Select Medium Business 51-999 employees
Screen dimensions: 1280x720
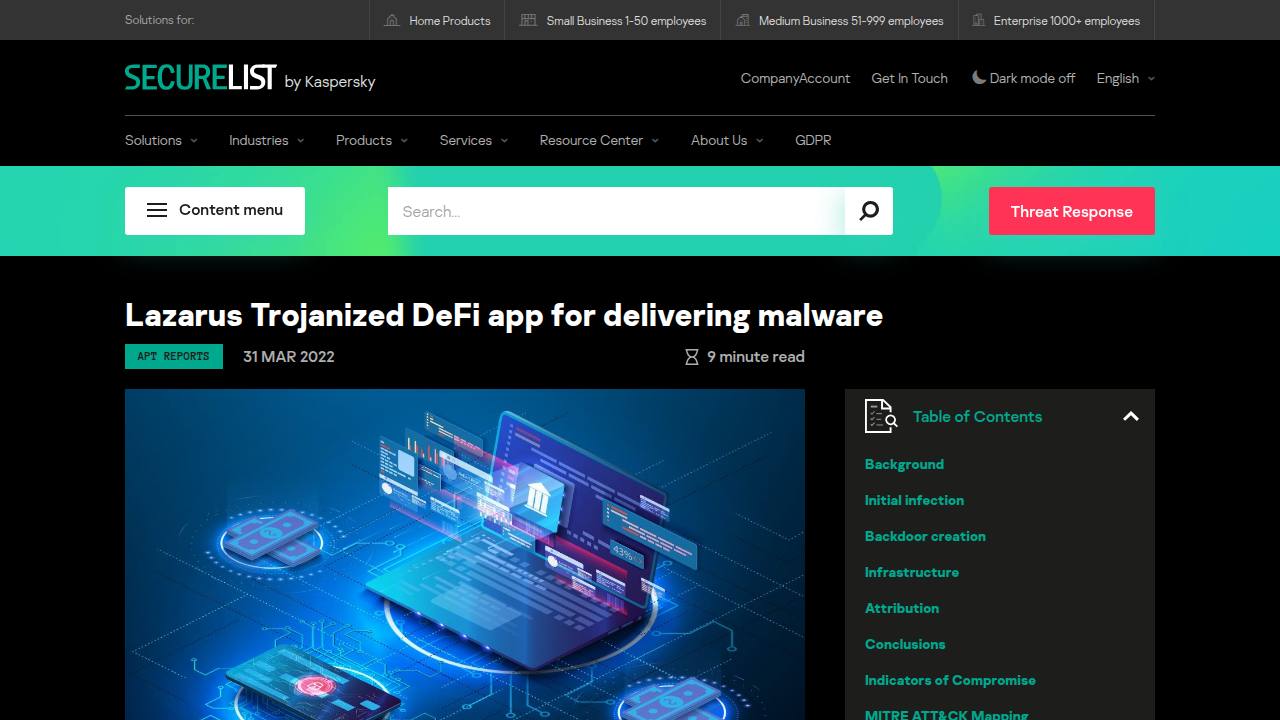[x=839, y=20]
